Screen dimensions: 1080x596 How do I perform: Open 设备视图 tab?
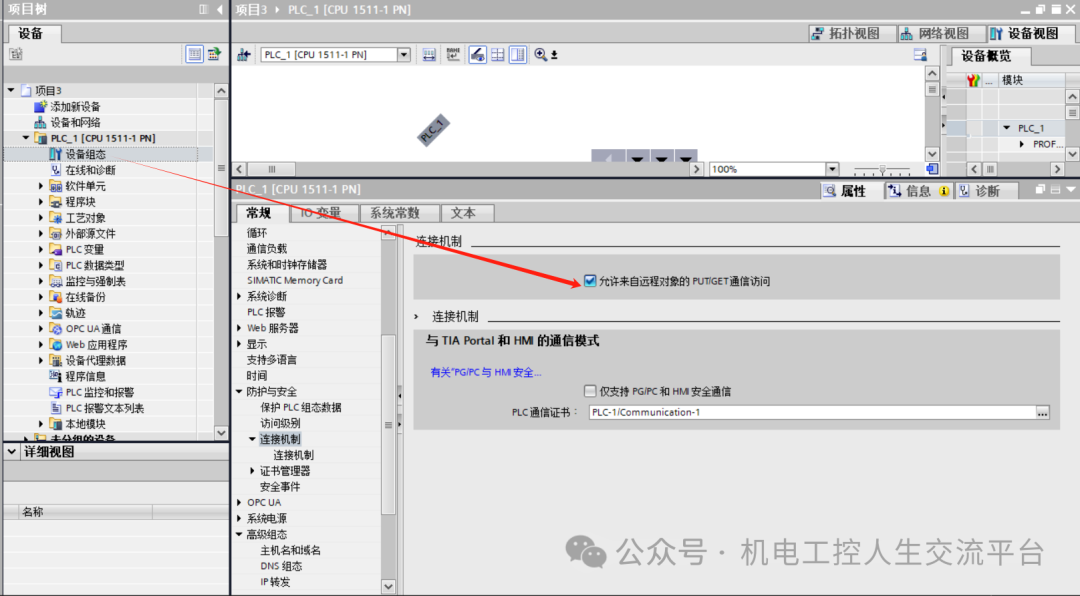(x=1031, y=33)
